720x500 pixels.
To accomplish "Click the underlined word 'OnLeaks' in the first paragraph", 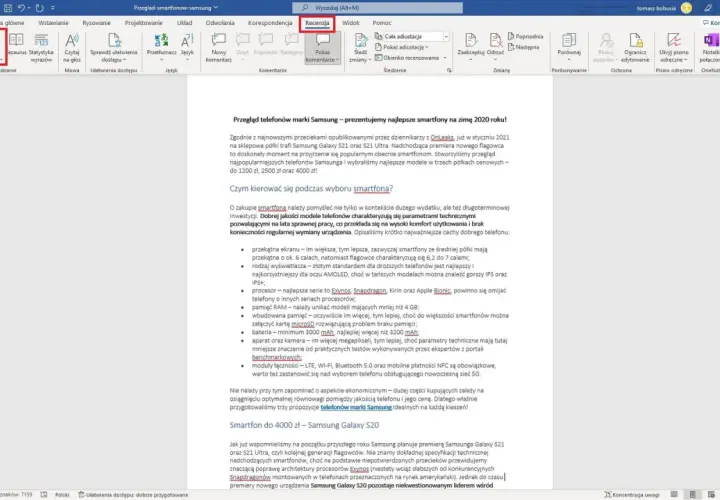I will click(442, 137).
